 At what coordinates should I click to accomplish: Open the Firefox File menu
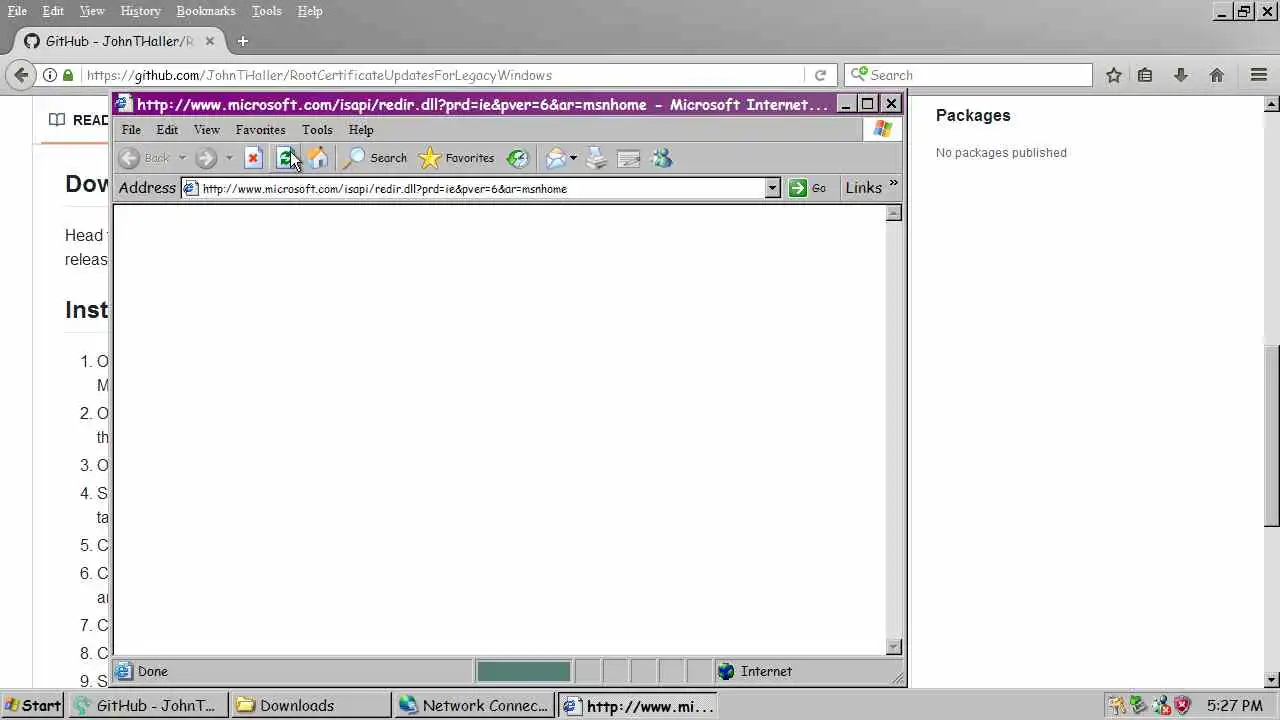point(17,11)
